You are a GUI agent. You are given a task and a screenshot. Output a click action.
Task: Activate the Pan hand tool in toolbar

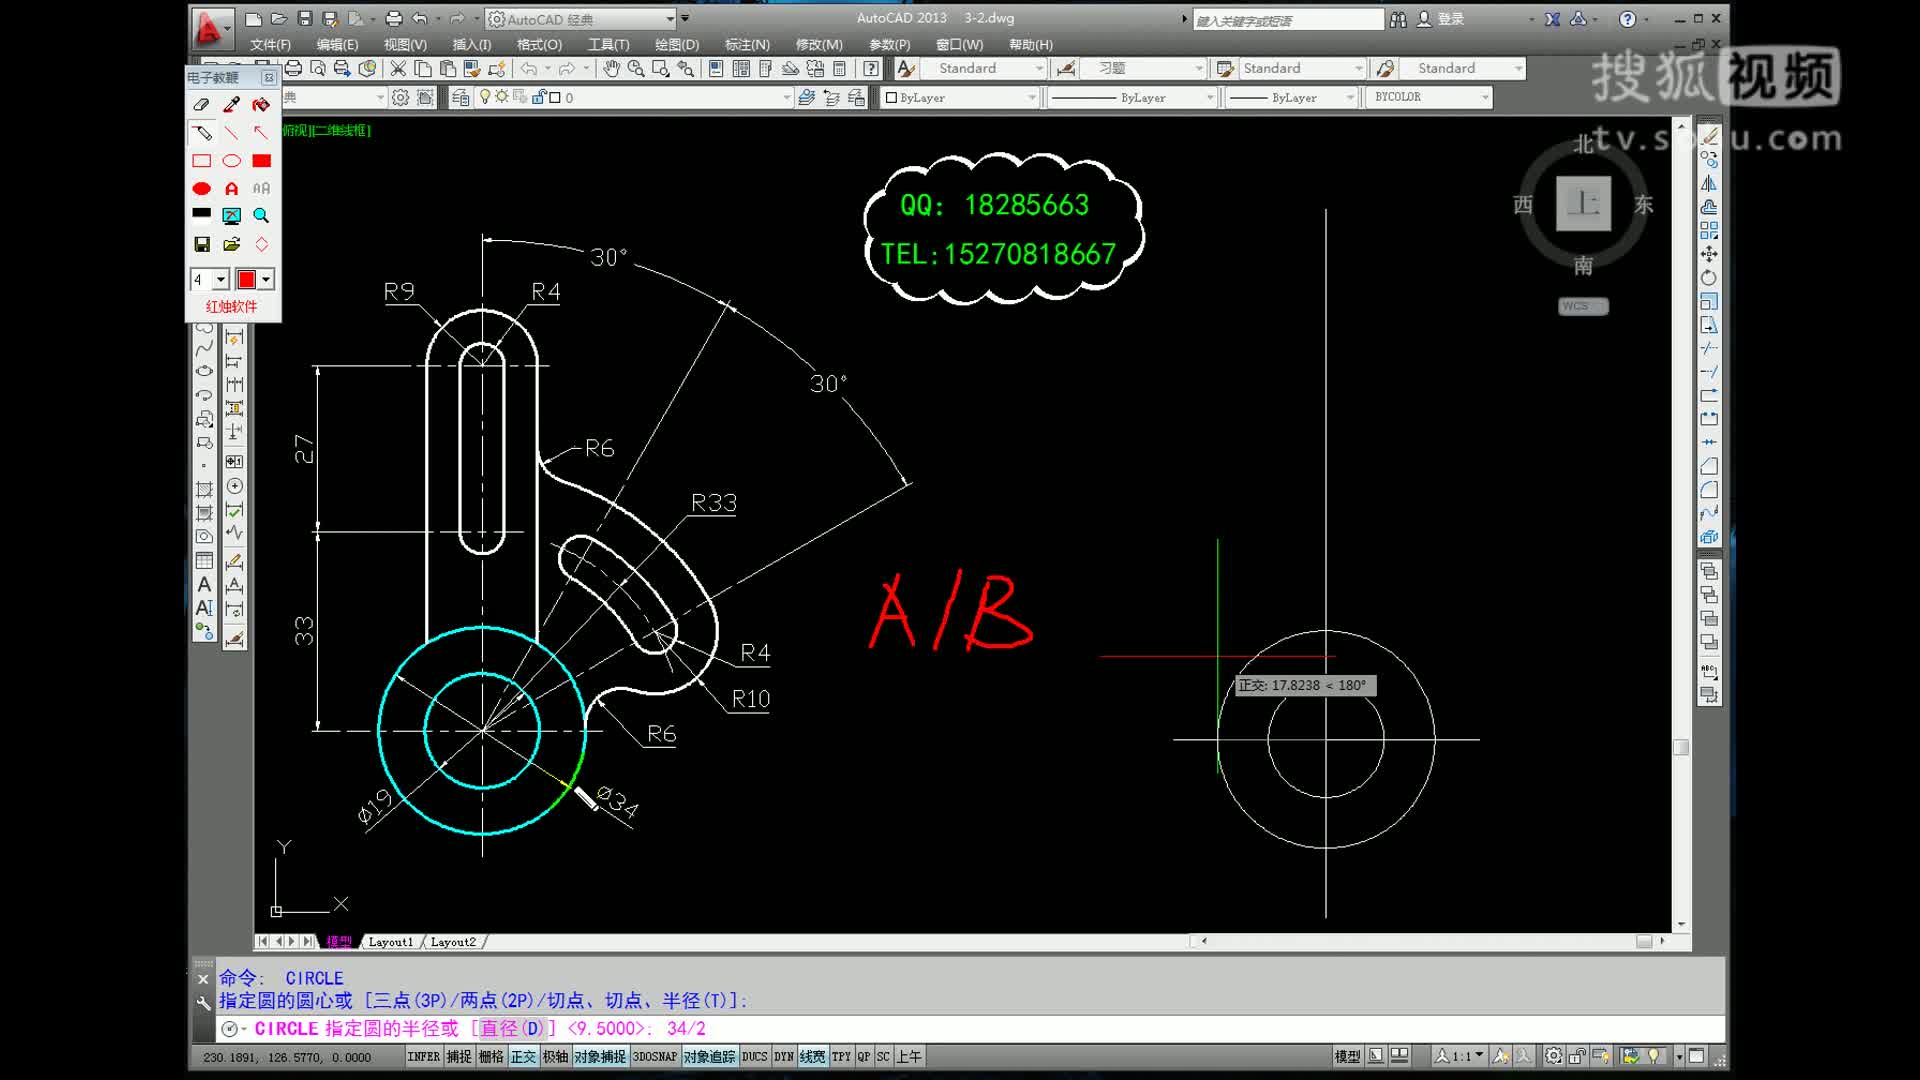click(x=610, y=69)
